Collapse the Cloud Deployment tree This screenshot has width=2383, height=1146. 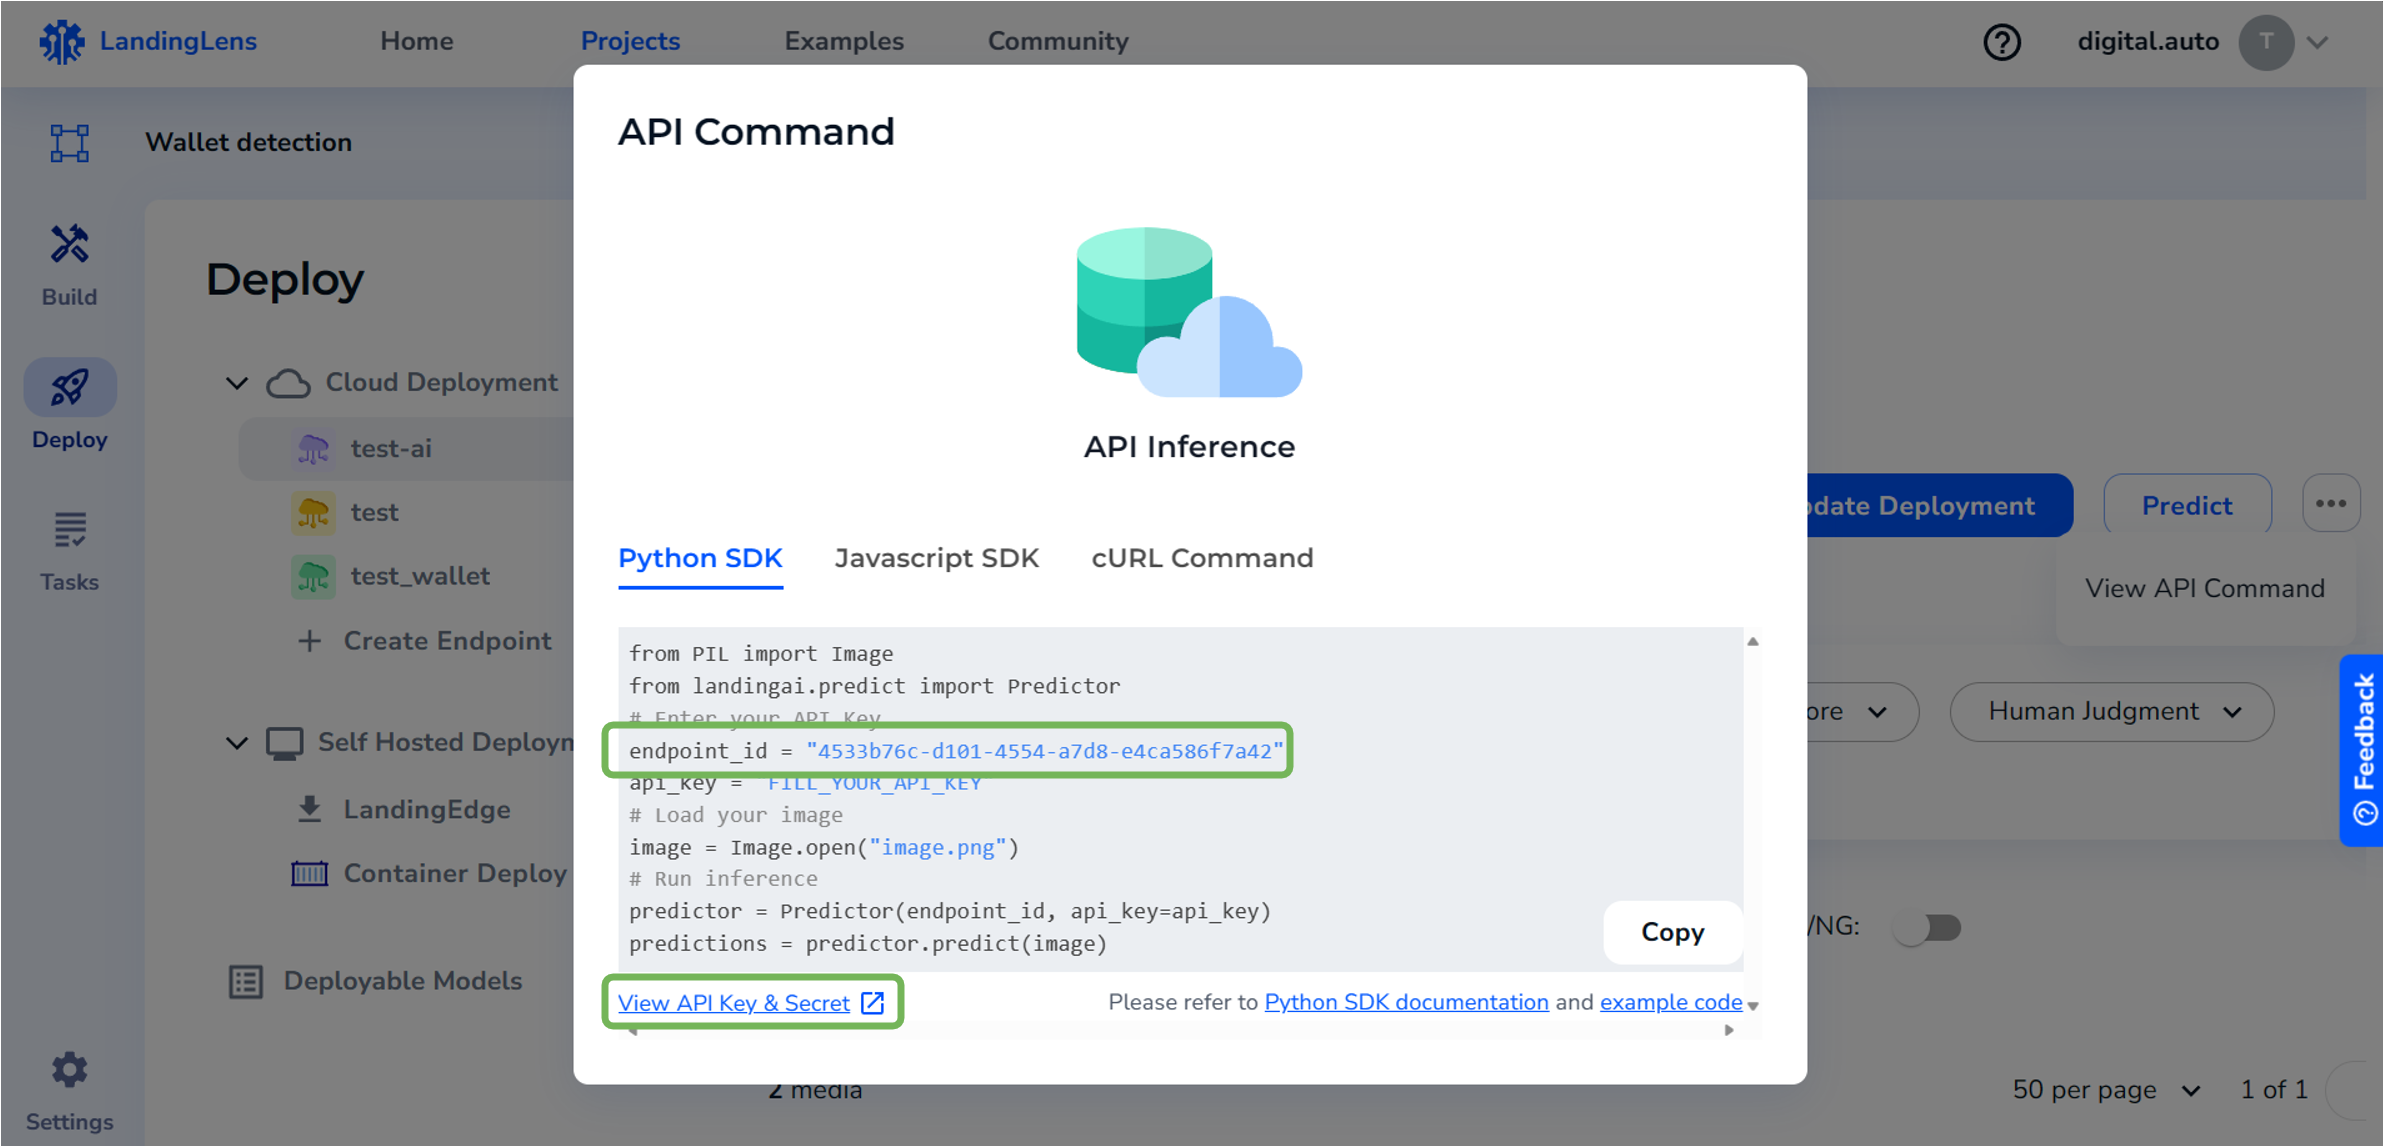point(237,382)
